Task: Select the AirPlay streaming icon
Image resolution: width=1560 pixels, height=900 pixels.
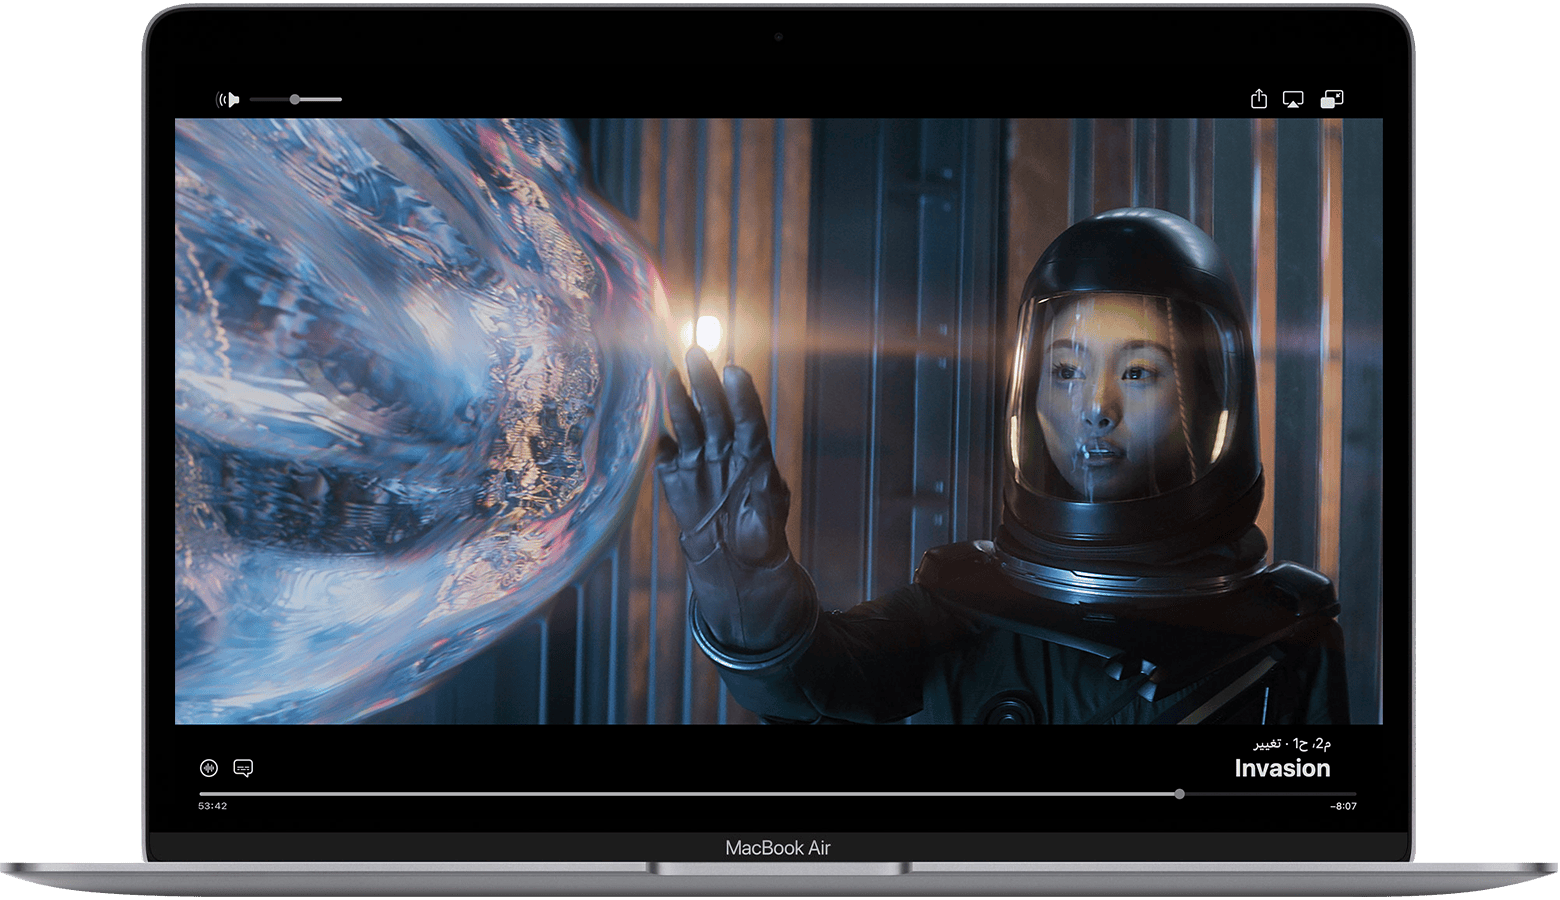Action: point(1293,99)
